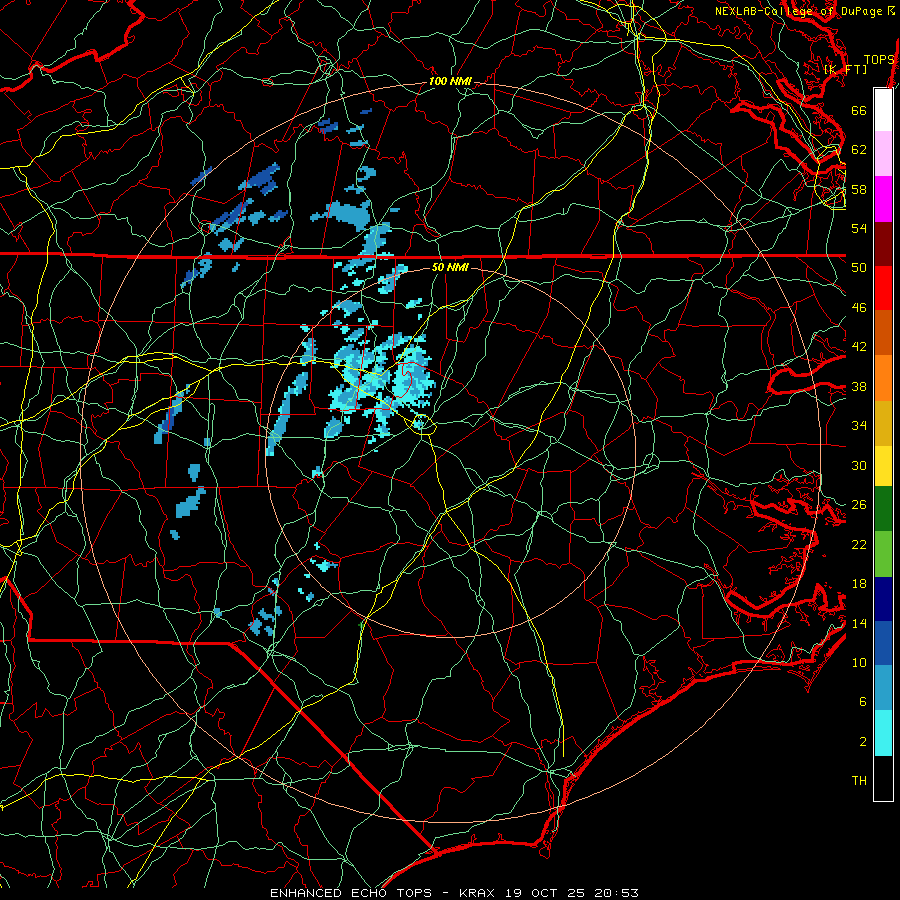Click the 100 NMI range ring label
Screen dimensions: 900x900
(450, 82)
